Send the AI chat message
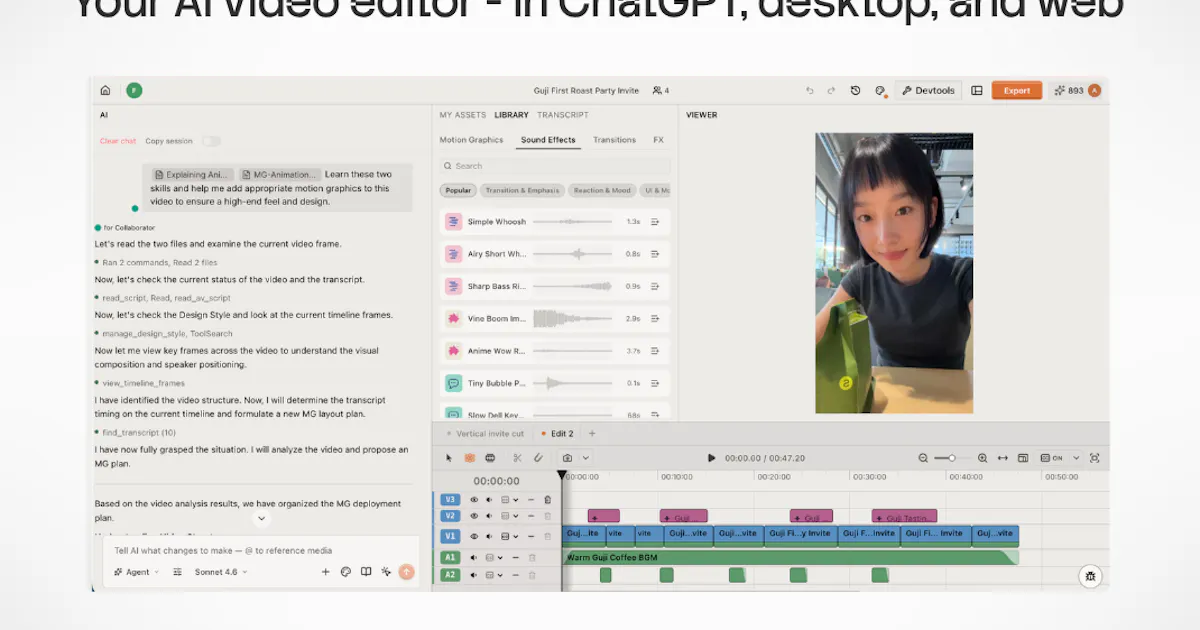Image resolution: width=1200 pixels, height=630 pixels. point(406,572)
